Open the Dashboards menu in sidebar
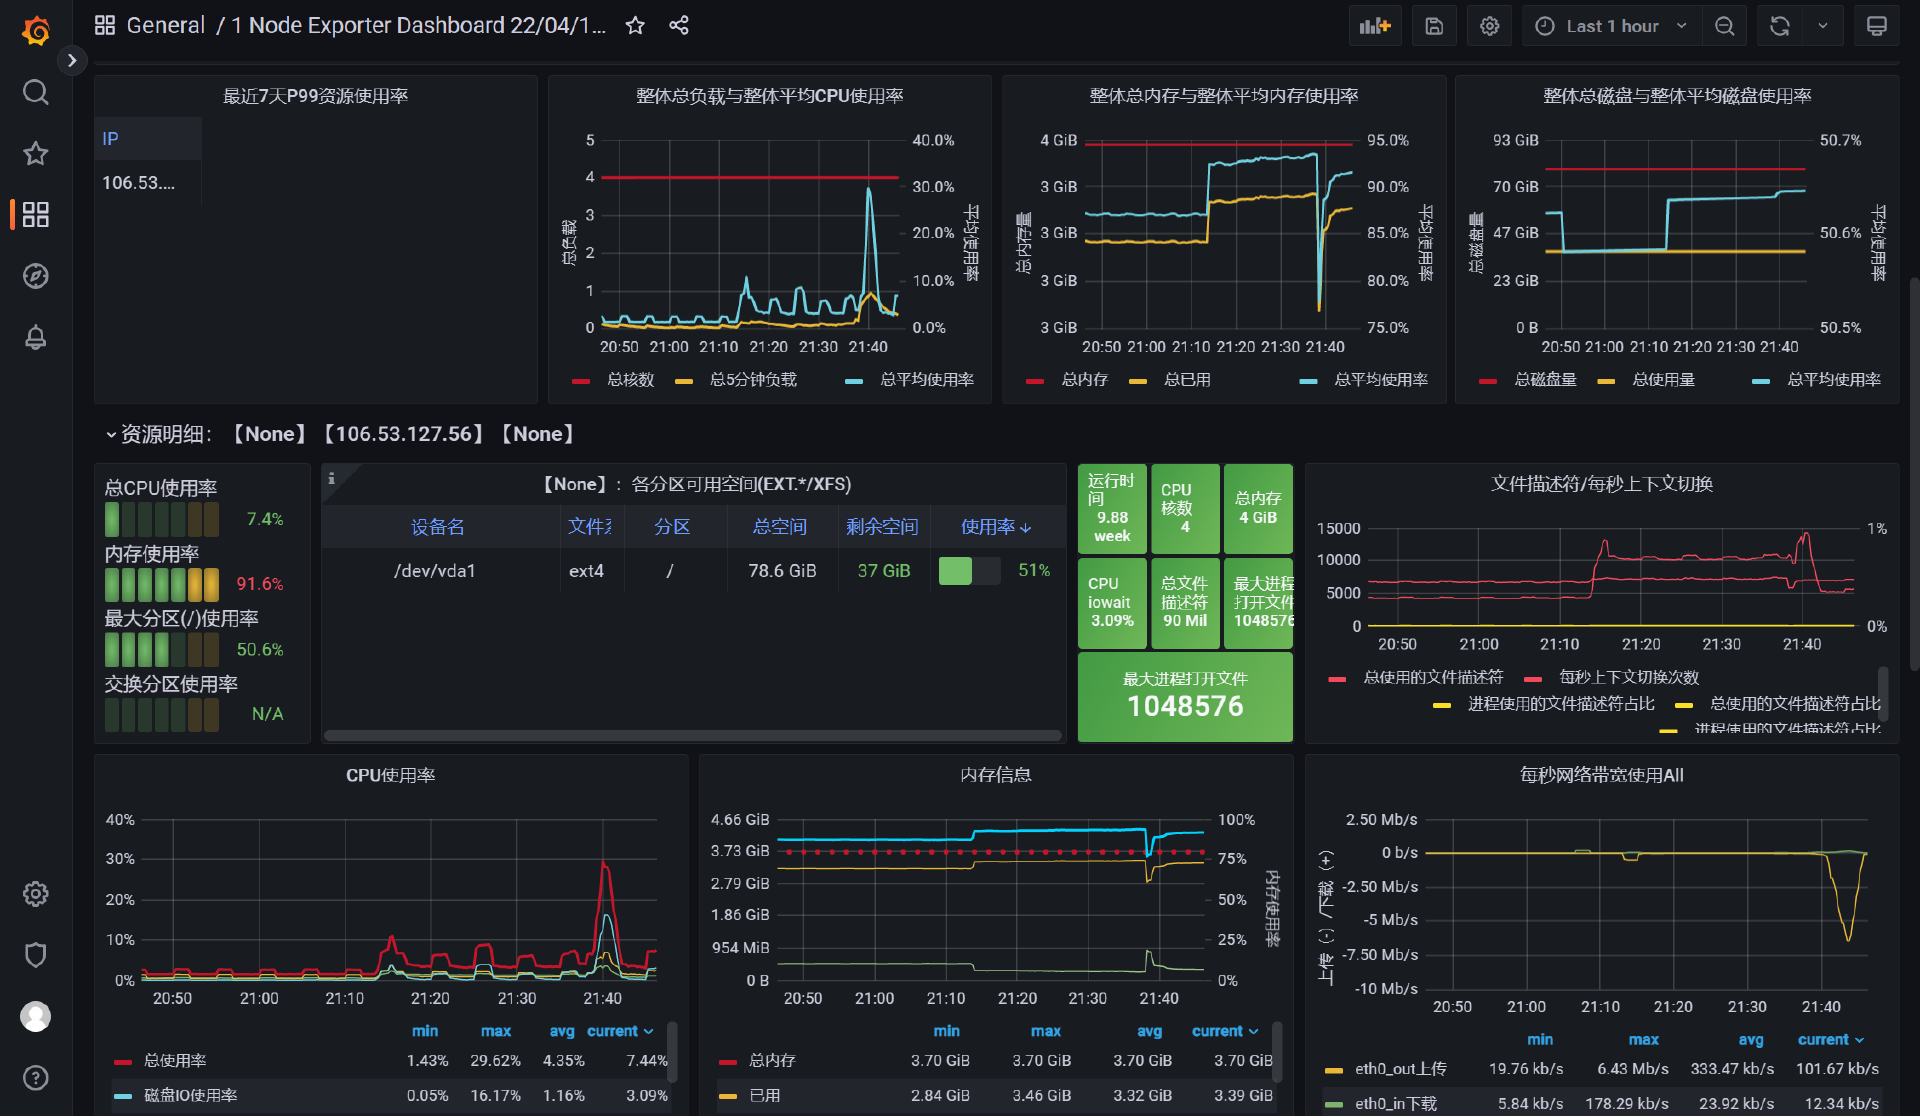Viewport: 1920px width, 1116px height. click(x=36, y=215)
